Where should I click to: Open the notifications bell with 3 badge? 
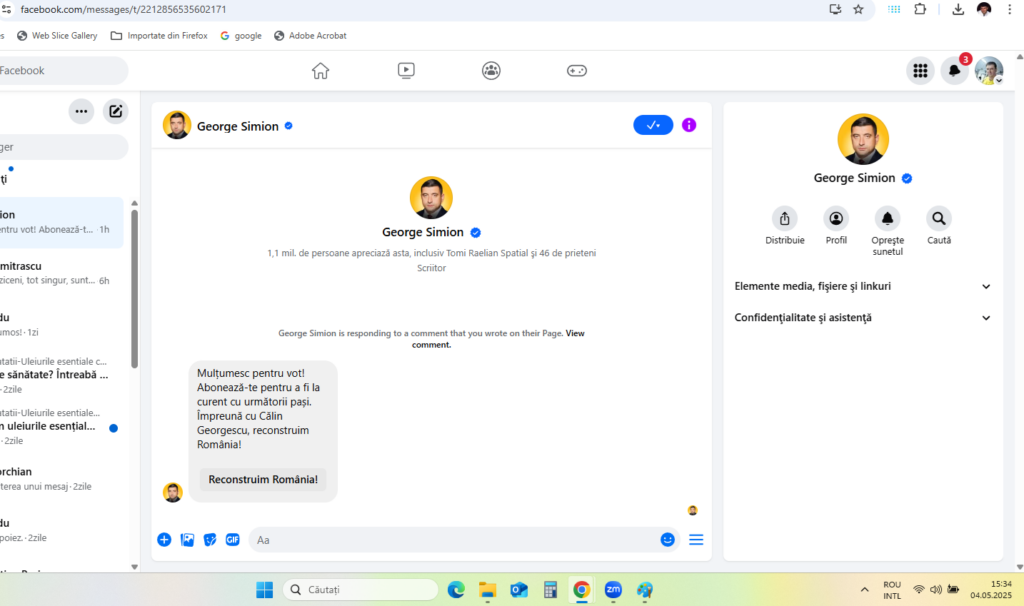pos(954,71)
